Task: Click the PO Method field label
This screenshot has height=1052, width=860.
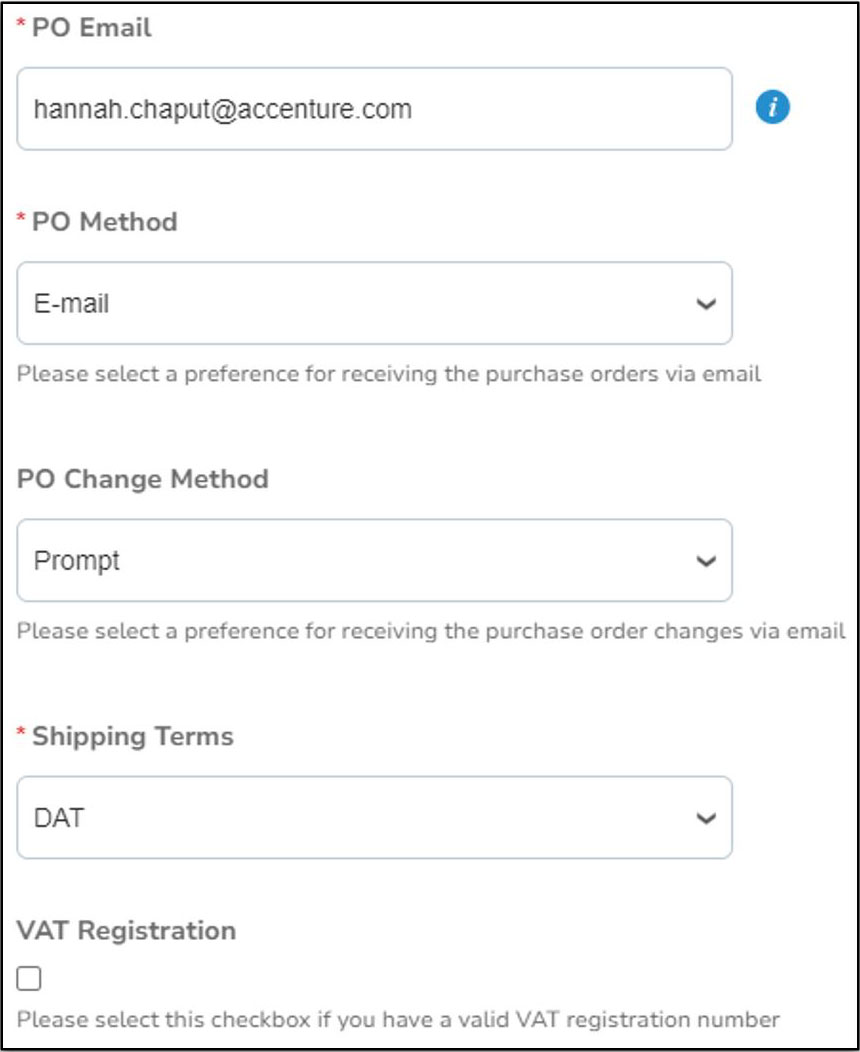Action: click(104, 221)
